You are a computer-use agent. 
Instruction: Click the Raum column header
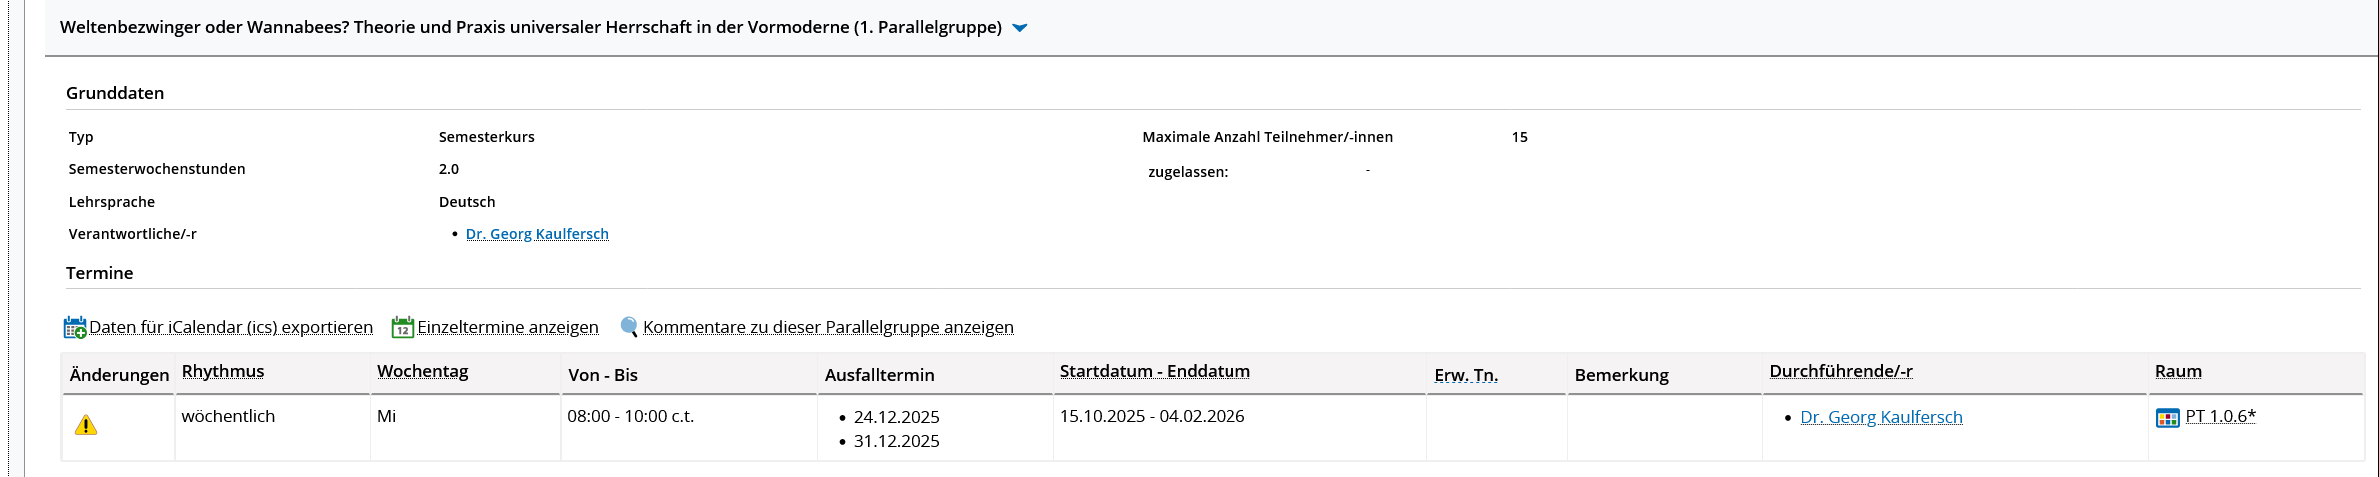(x=2178, y=371)
